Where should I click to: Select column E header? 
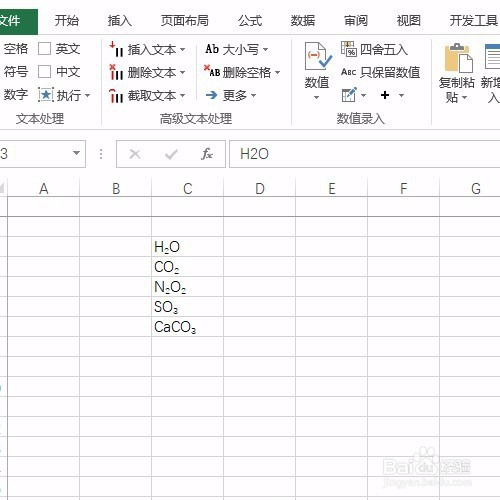click(x=331, y=189)
